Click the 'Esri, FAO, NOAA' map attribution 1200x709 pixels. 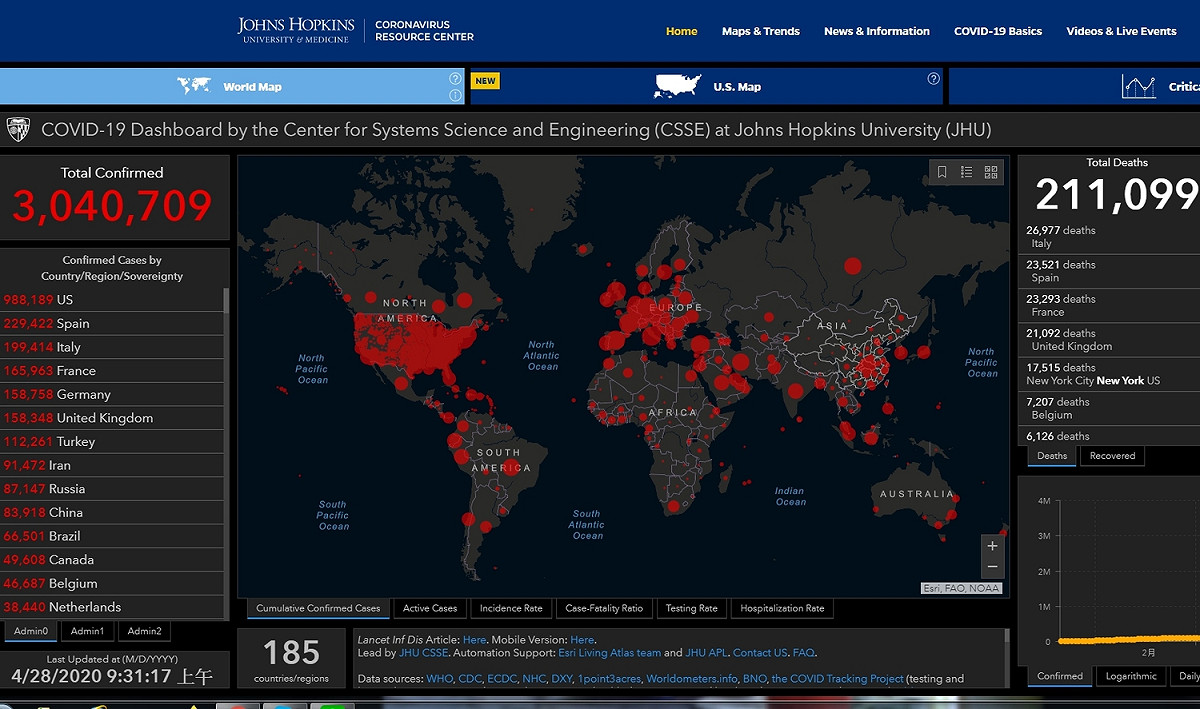[x=961, y=588]
